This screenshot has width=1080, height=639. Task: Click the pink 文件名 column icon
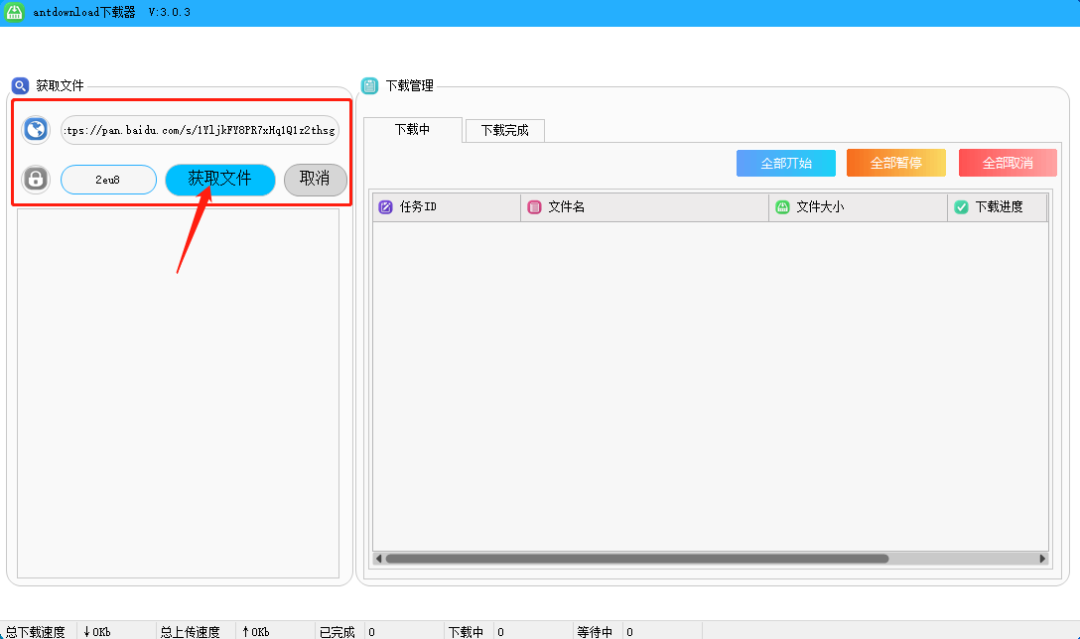pos(534,207)
